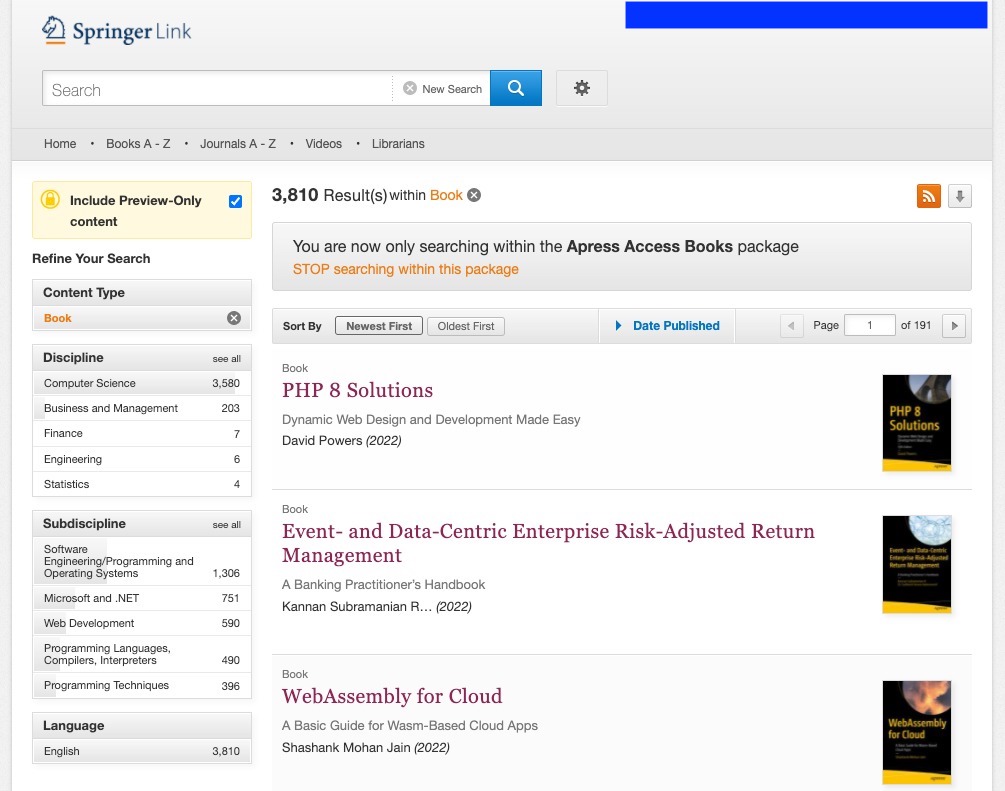
Task: Remove Book filter next to results count
Action: pyautogui.click(x=474, y=196)
